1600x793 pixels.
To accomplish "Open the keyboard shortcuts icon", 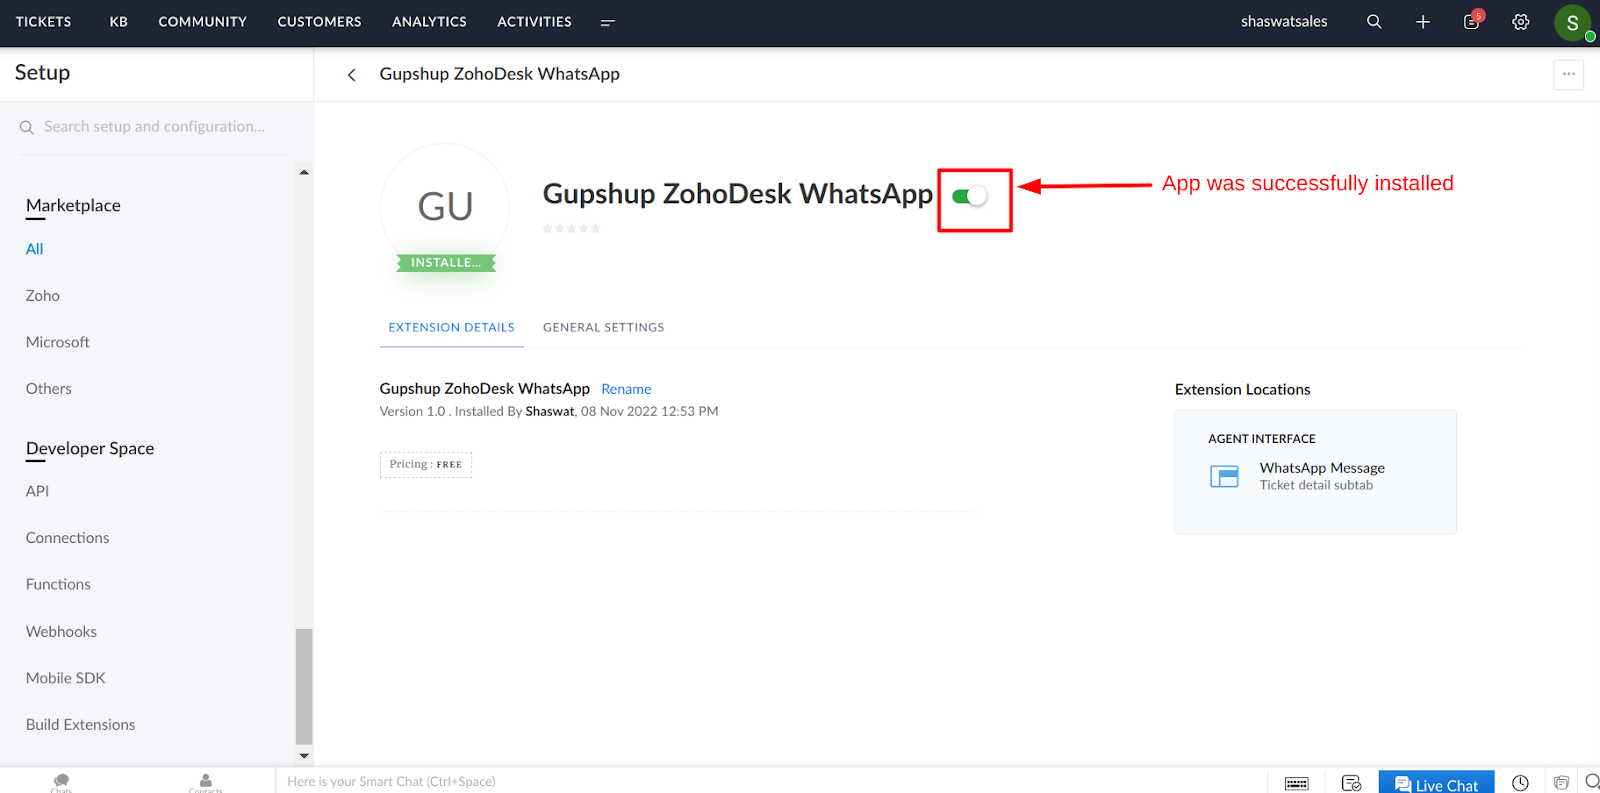I will (1297, 783).
